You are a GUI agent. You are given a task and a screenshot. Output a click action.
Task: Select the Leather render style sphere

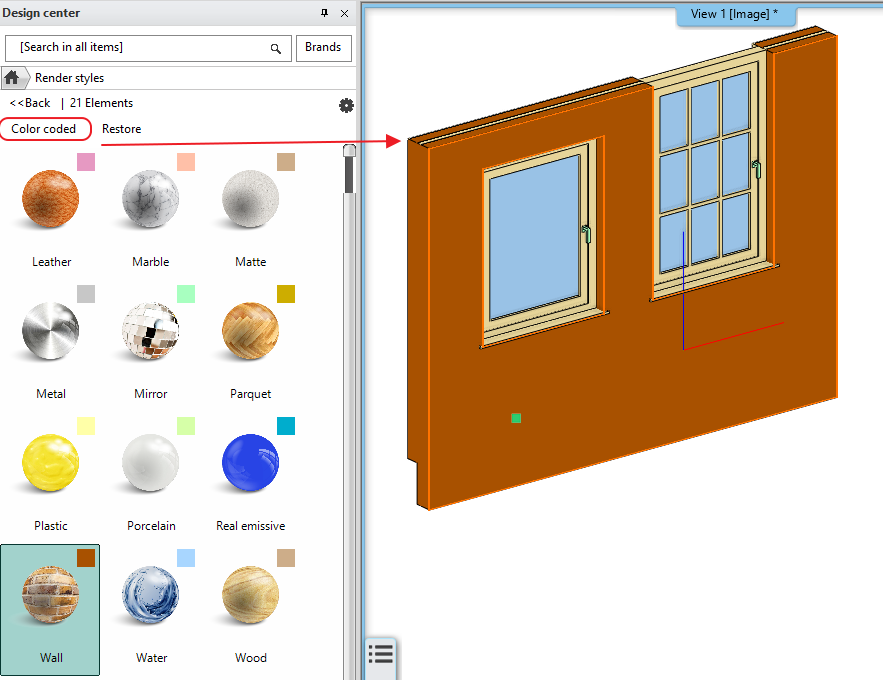point(51,199)
